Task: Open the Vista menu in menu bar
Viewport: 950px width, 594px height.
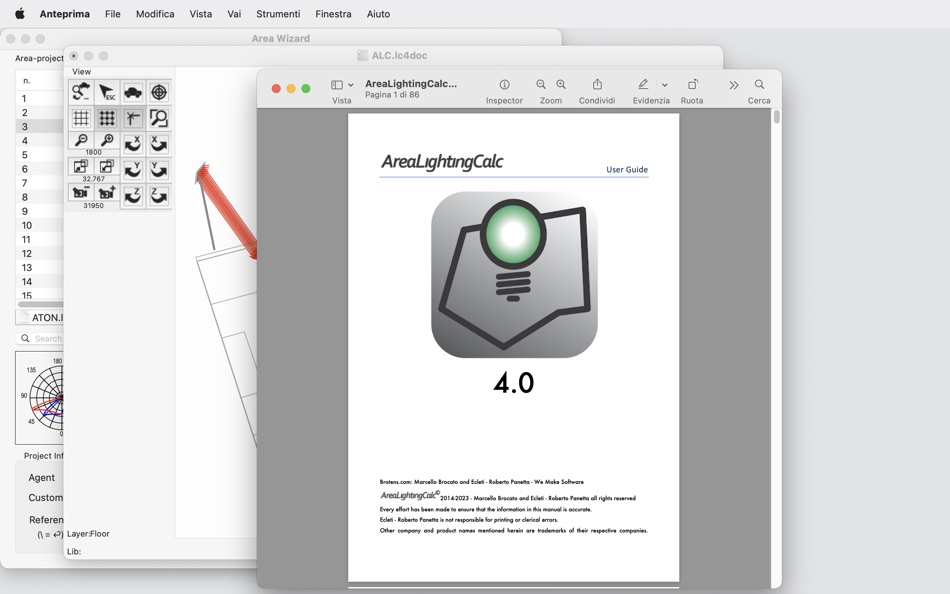Action: click(201, 13)
